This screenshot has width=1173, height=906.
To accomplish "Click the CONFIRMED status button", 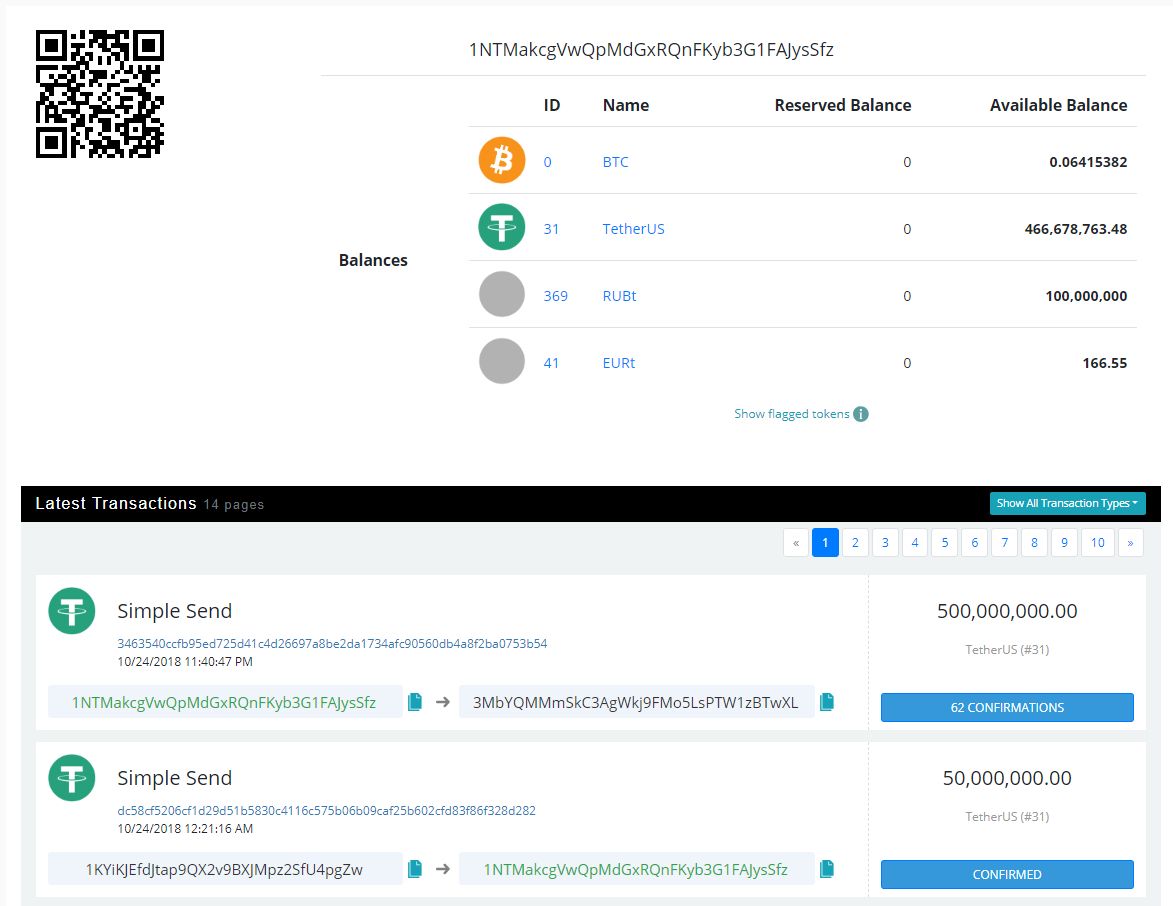I will pyautogui.click(x=1006, y=874).
